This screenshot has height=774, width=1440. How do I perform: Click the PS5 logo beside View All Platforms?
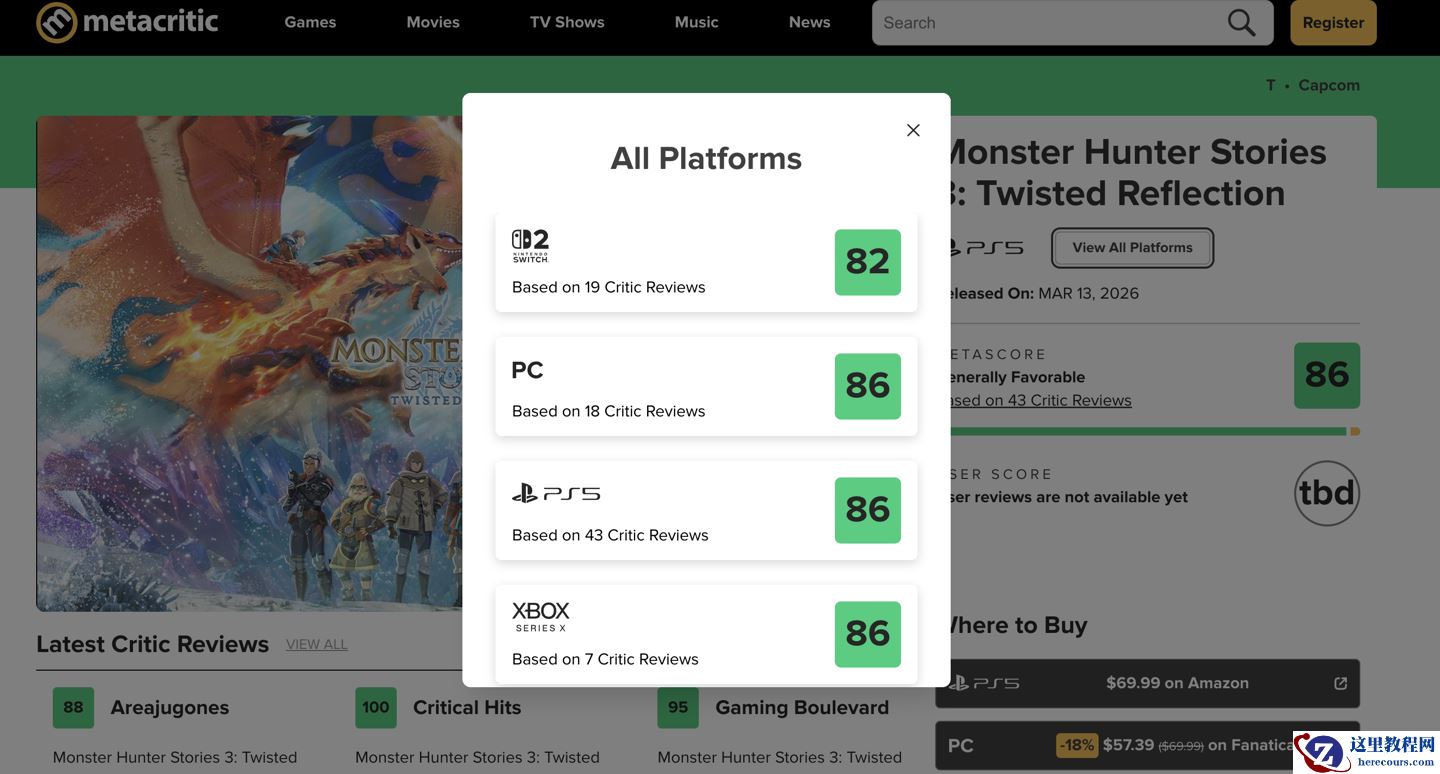(986, 248)
